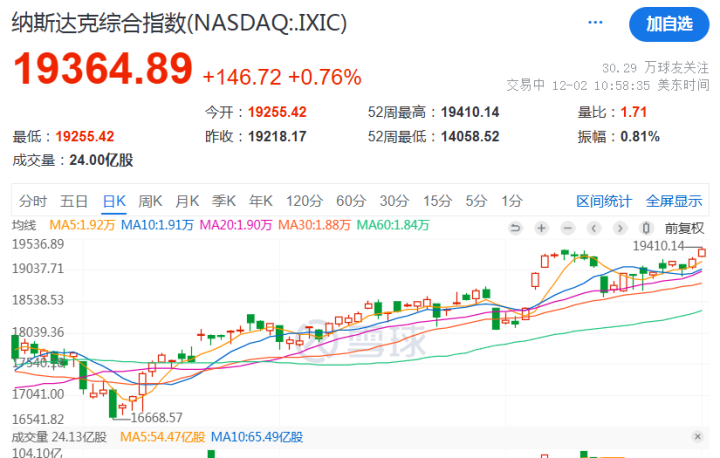The height and width of the screenshot is (458, 720).
Task: Select the 日K daily candlestick tab
Action: coord(114,201)
